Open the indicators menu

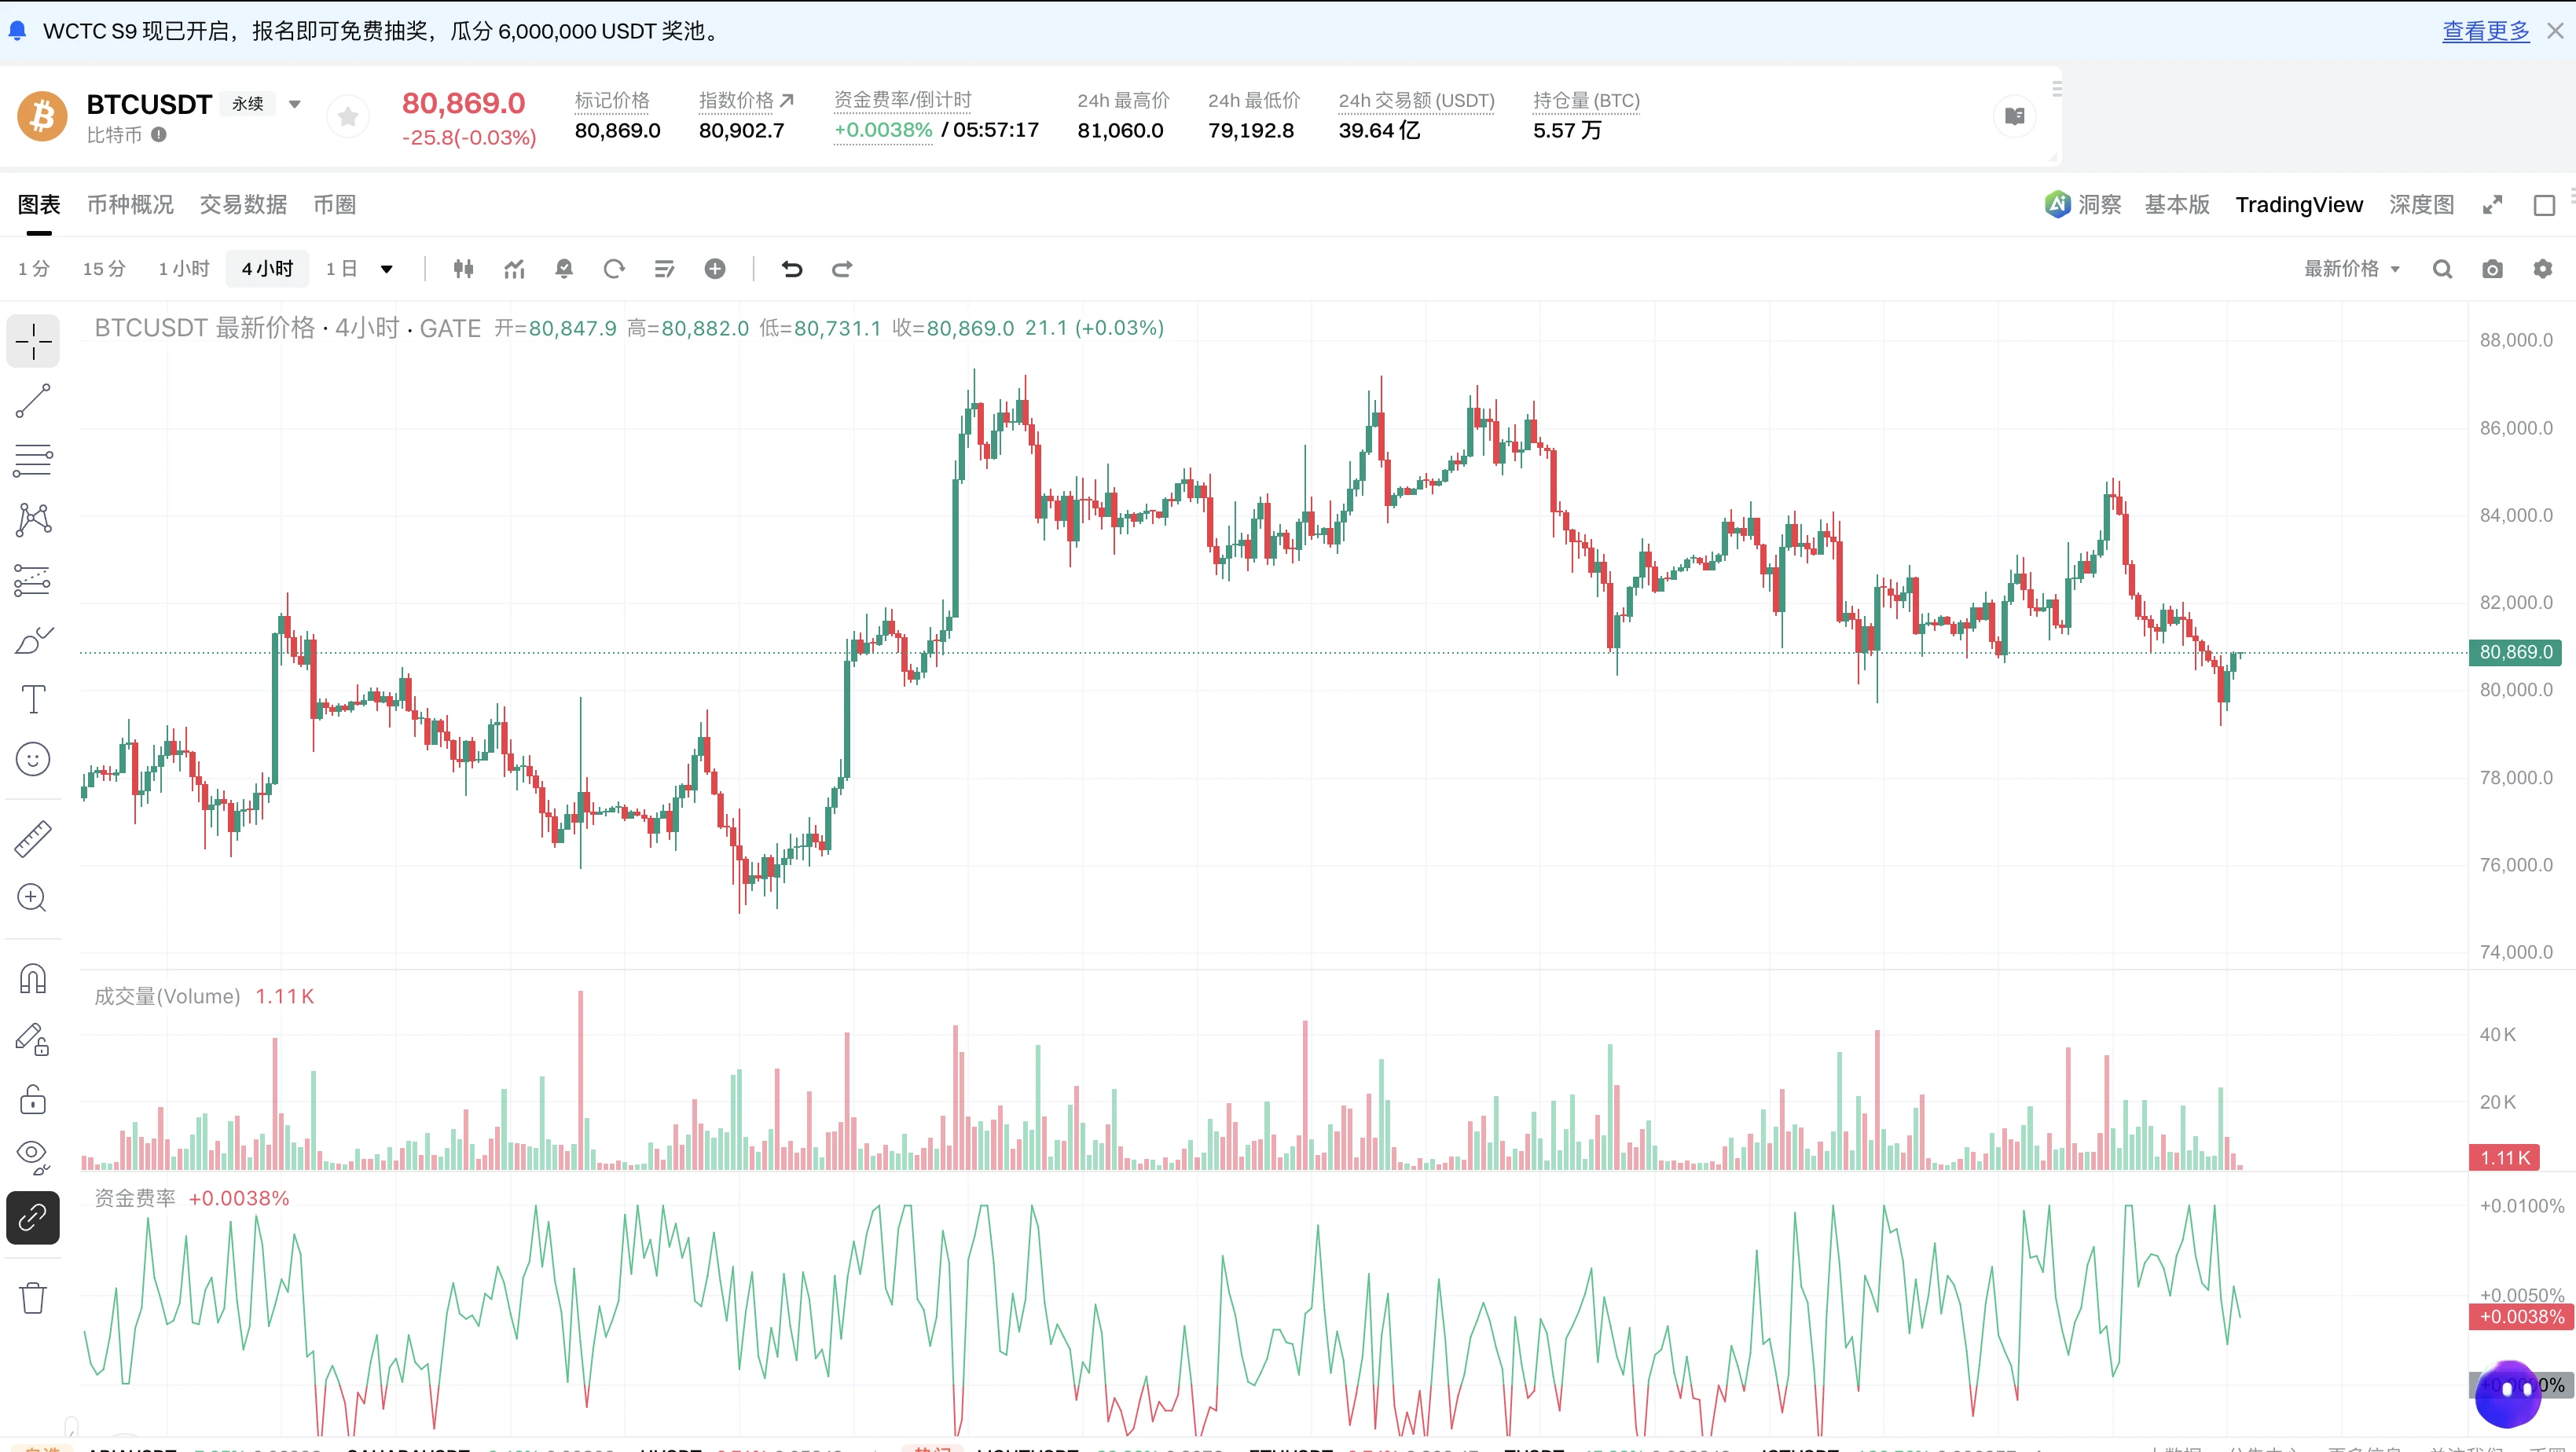[x=514, y=268]
